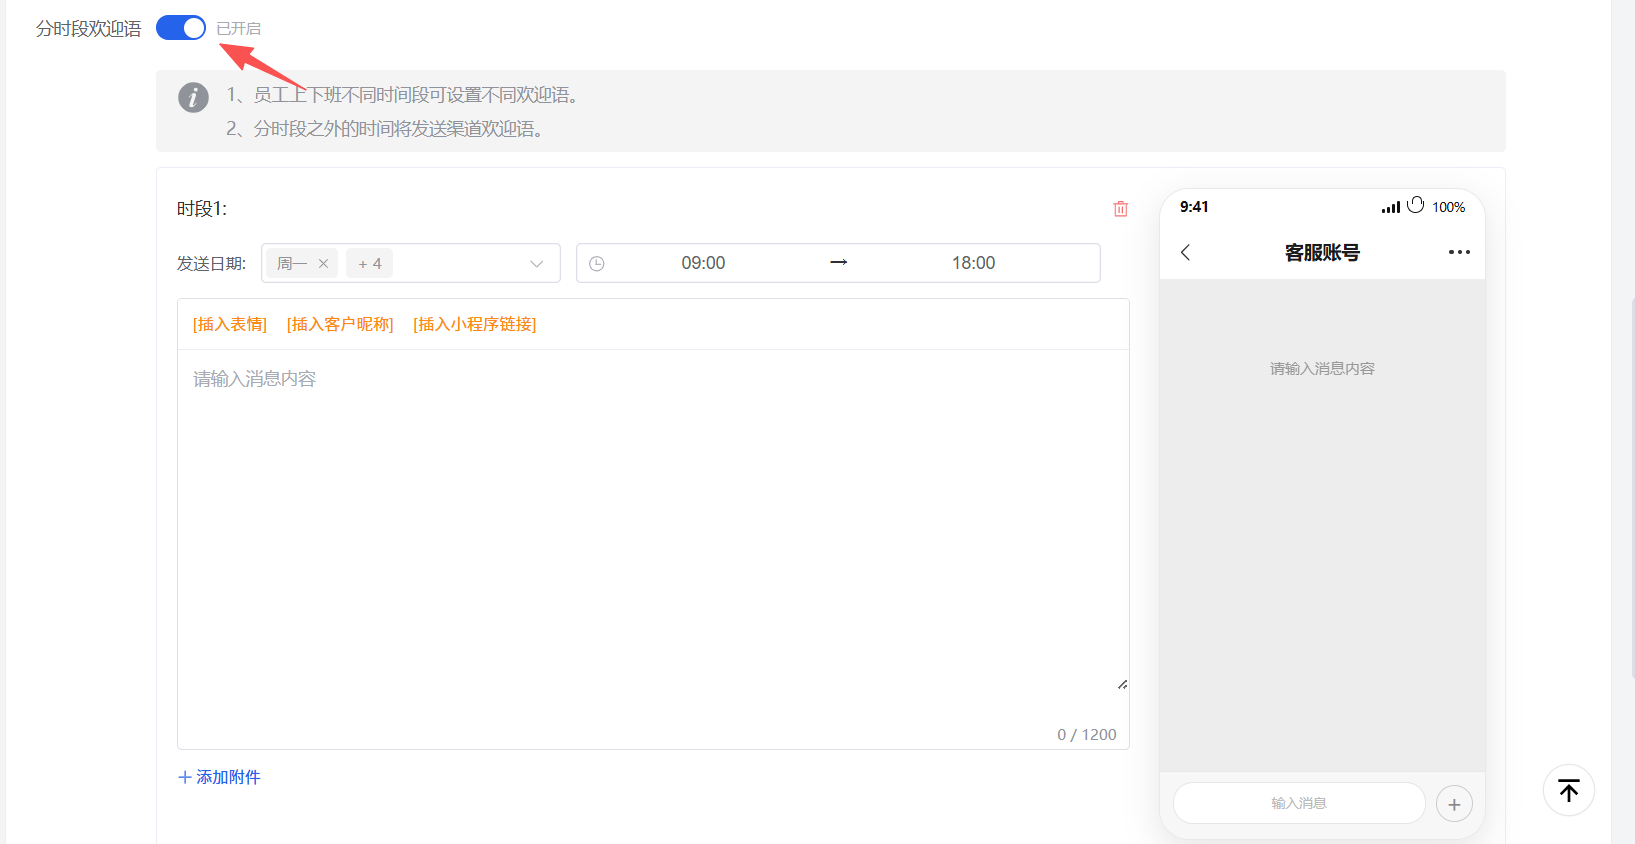Screen dimensions: 1635x844
Task: Remove the 周一 tag from send dates
Action: [323, 264]
